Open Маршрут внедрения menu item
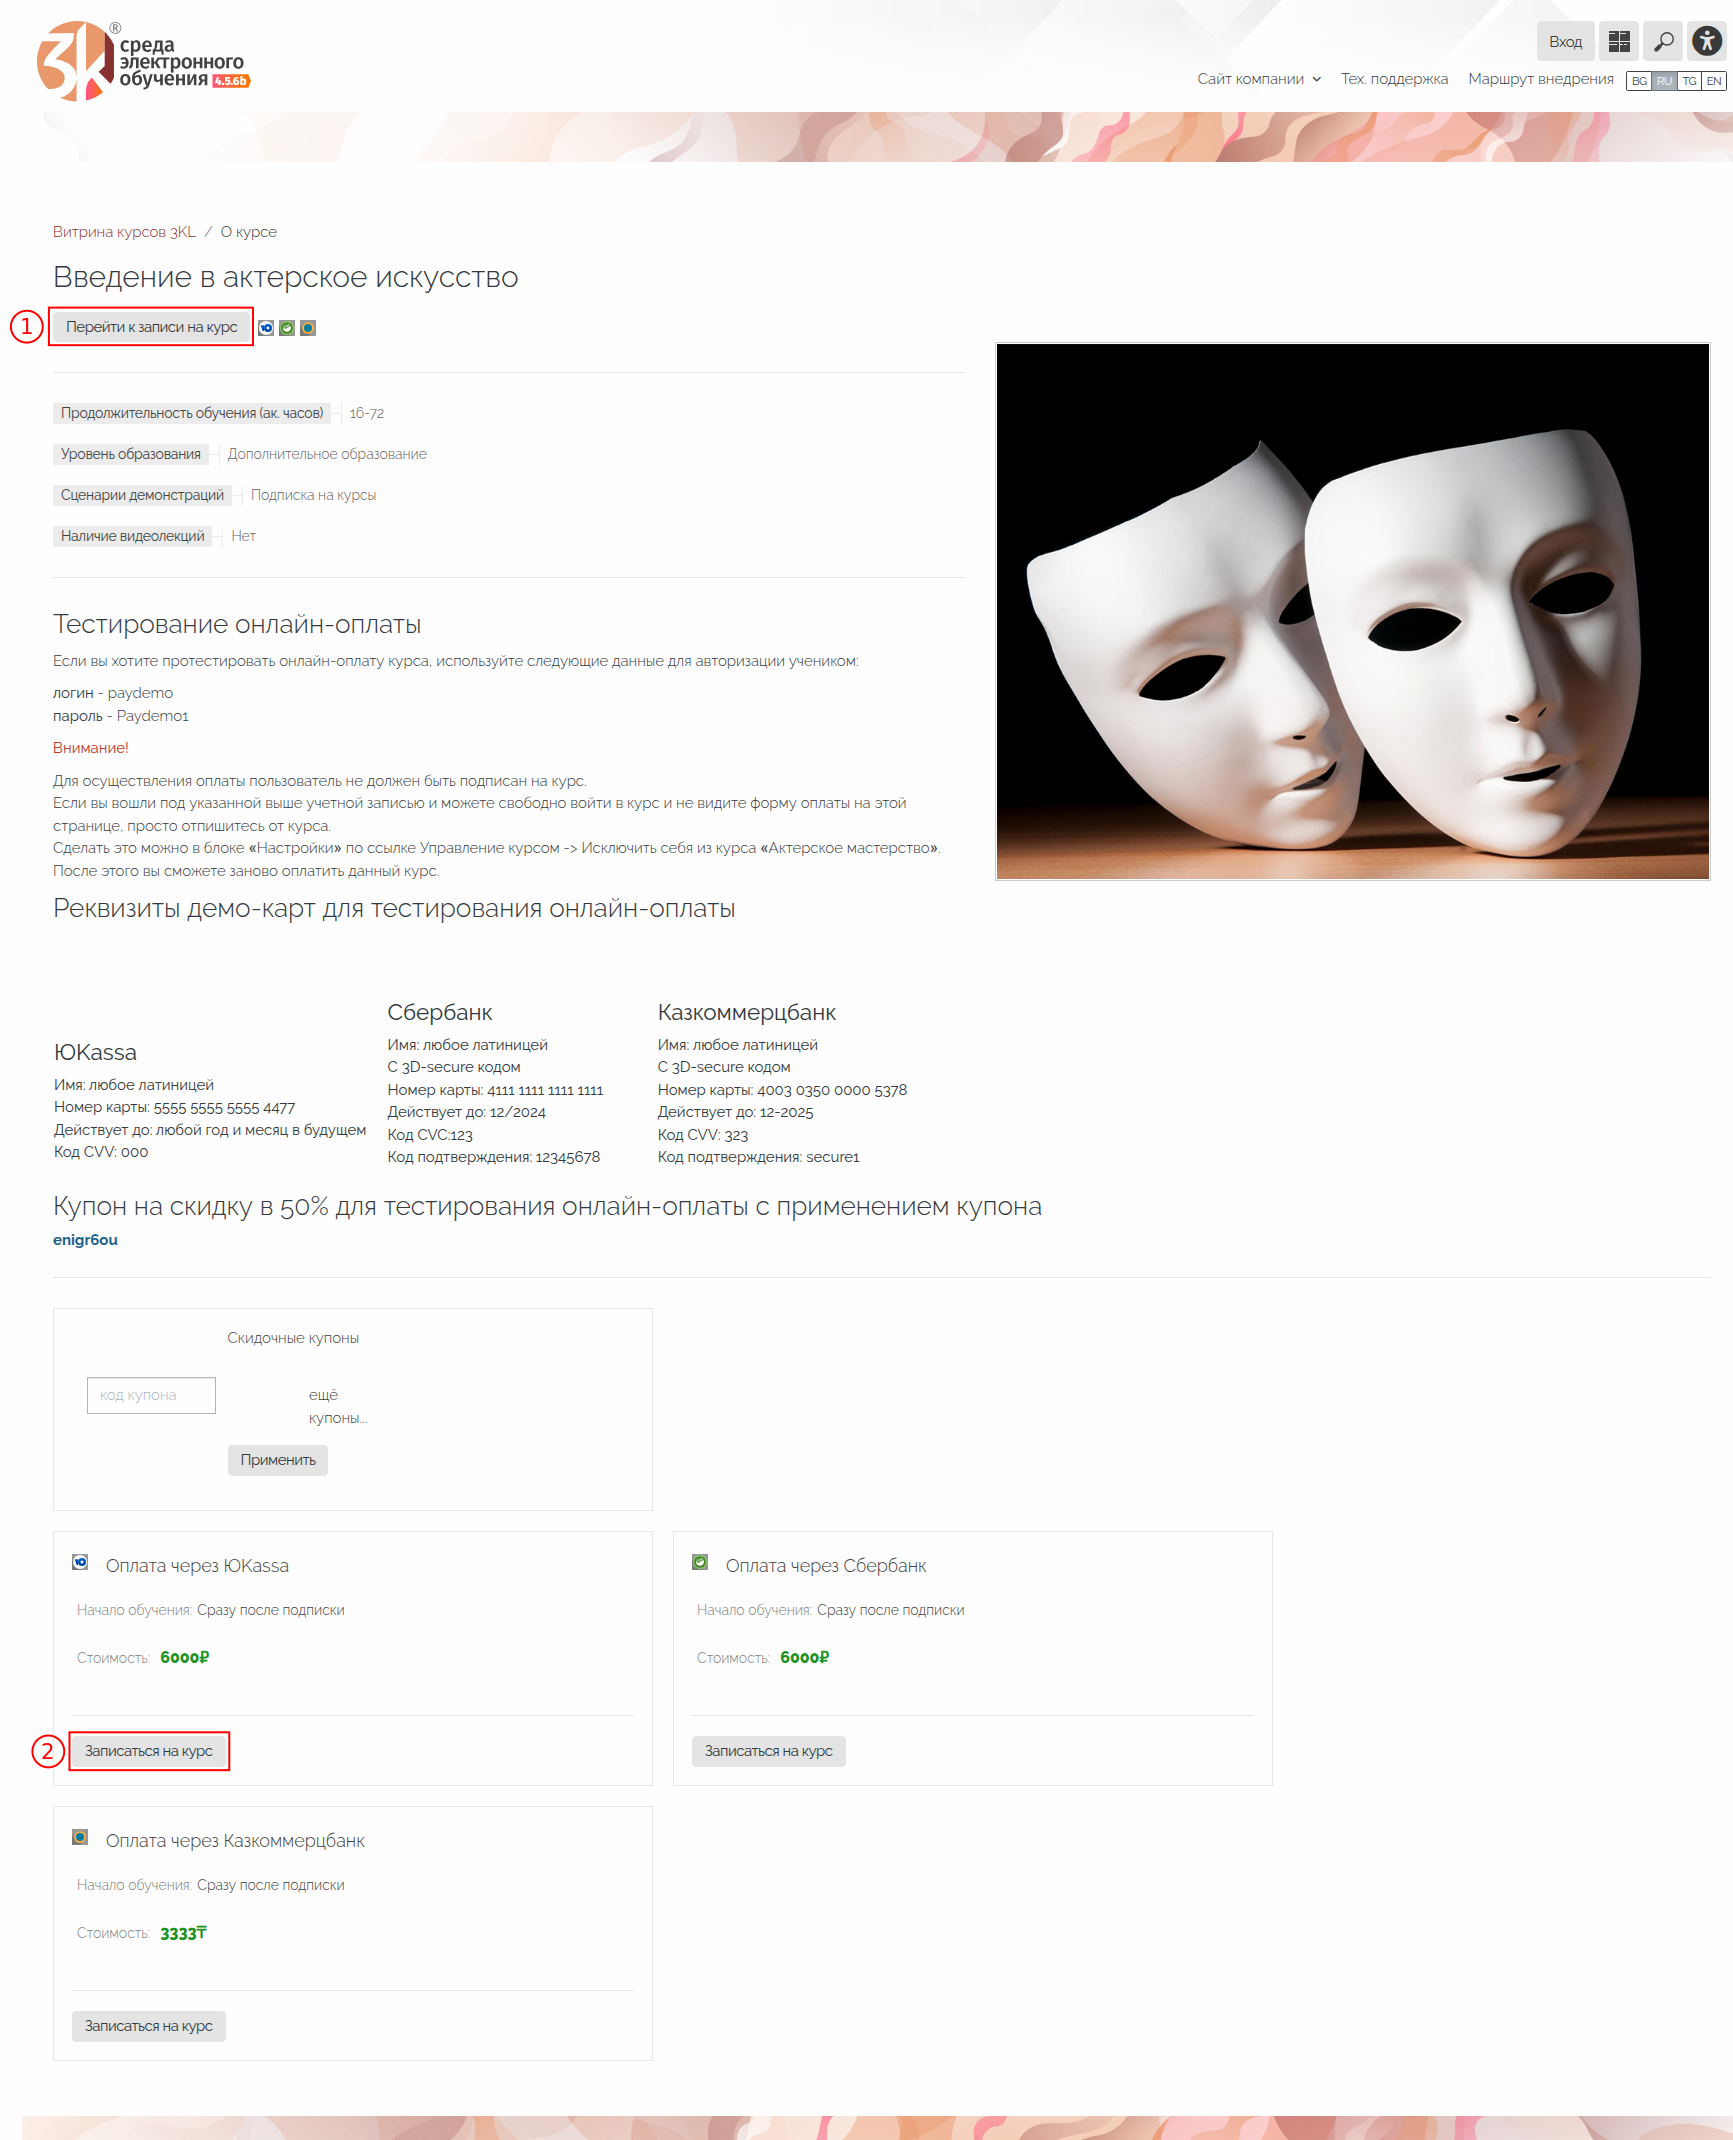Viewport: 1733px width, 2140px height. (x=1540, y=79)
